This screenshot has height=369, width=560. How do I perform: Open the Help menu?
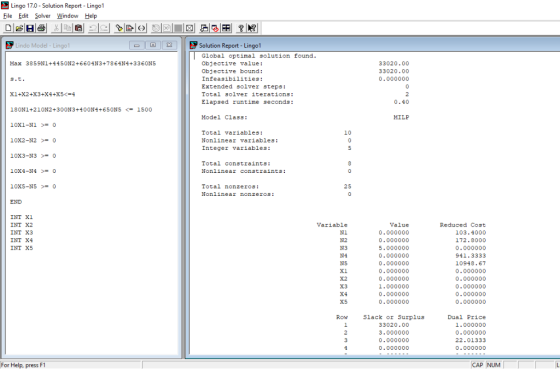click(91, 16)
